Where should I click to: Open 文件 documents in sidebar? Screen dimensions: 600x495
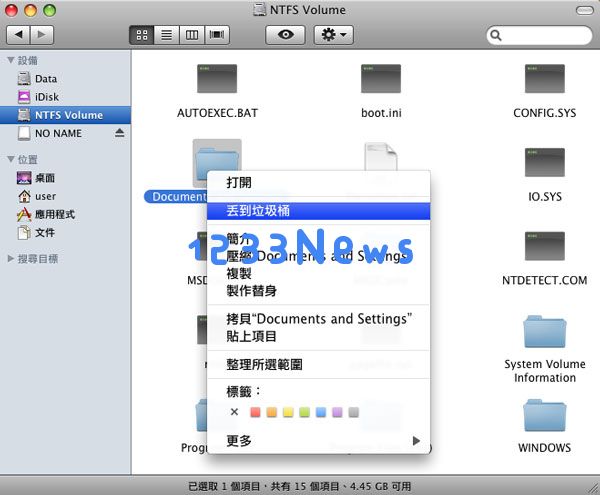point(65,233)
